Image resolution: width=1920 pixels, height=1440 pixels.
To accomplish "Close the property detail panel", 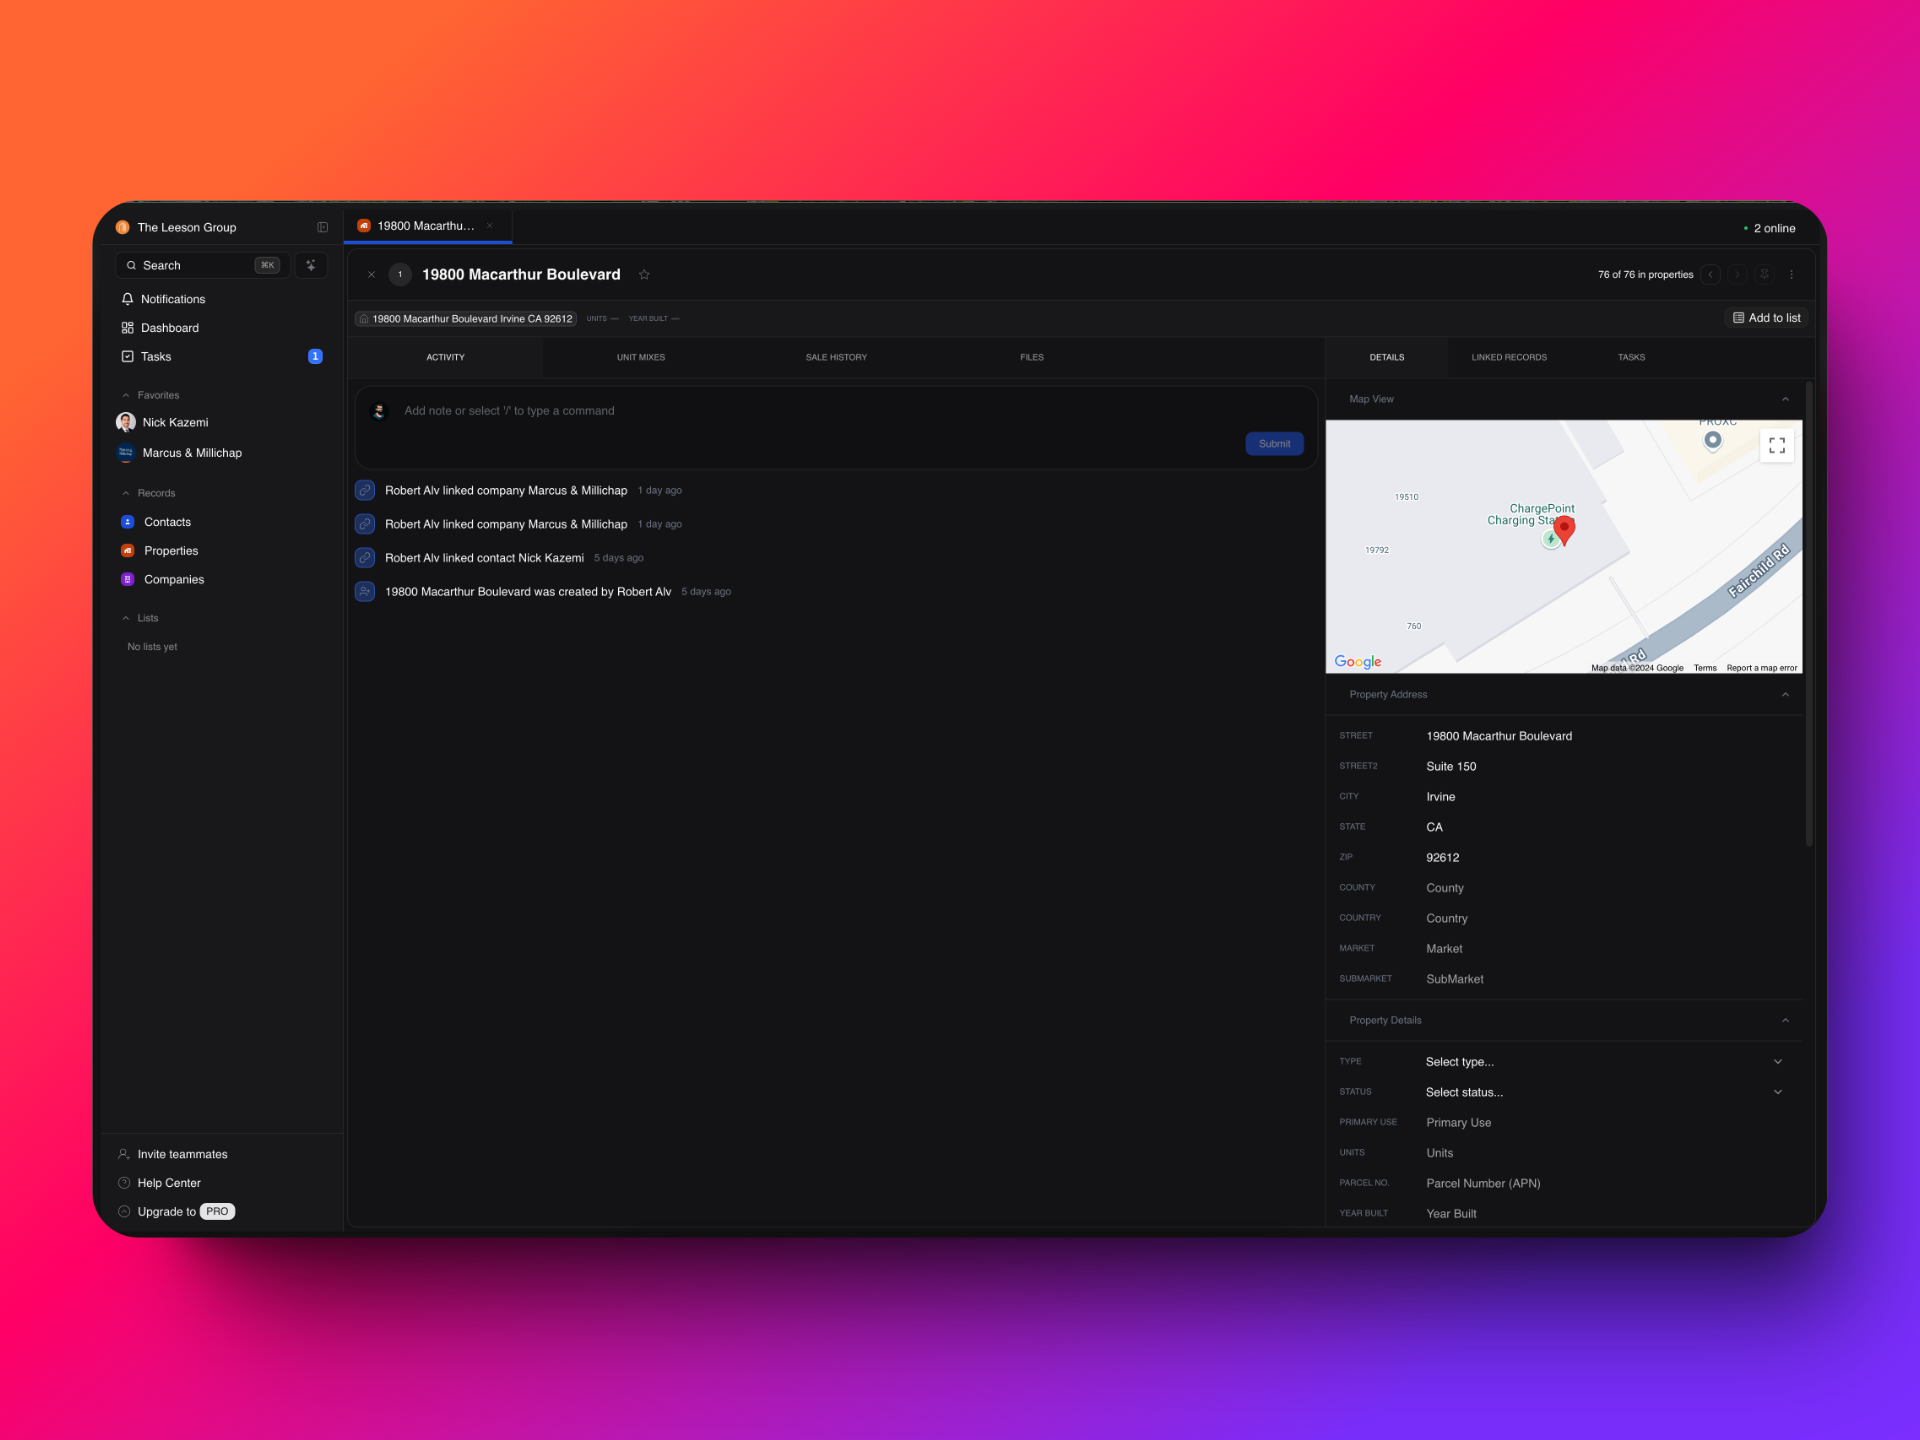I will [371, 275].
